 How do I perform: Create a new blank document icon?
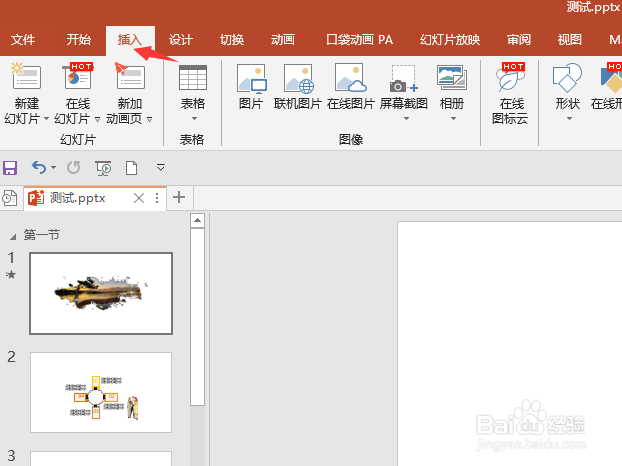pyautogui.click(x=132, y=168)
